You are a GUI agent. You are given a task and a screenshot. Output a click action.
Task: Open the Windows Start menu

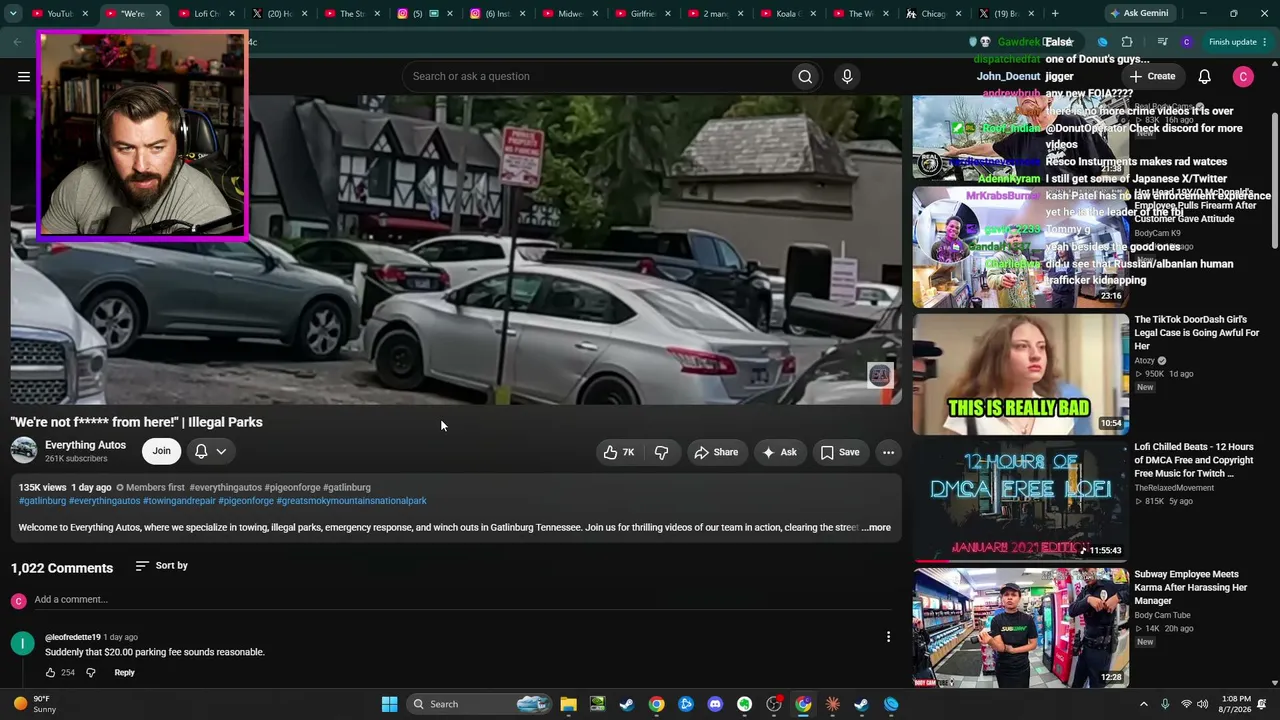click(x=389, y=704)
